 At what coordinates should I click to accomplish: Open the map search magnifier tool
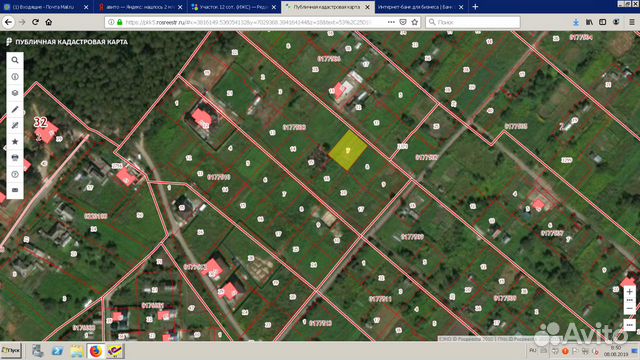point(15,60)
